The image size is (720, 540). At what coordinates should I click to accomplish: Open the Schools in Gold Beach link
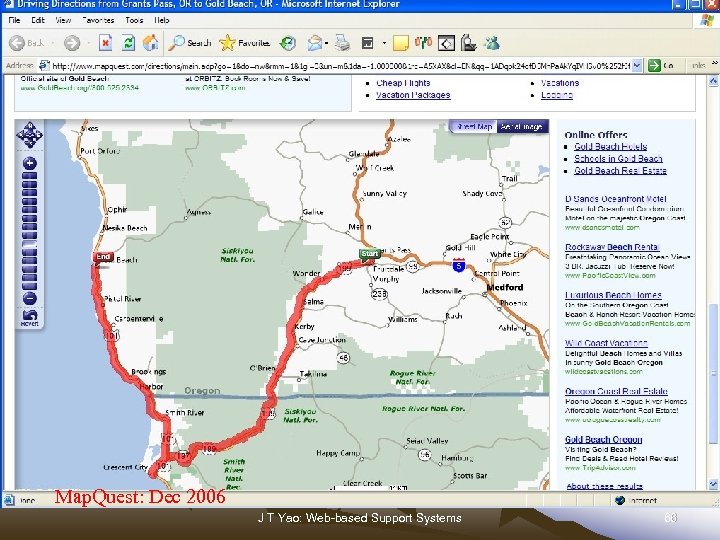618,158
